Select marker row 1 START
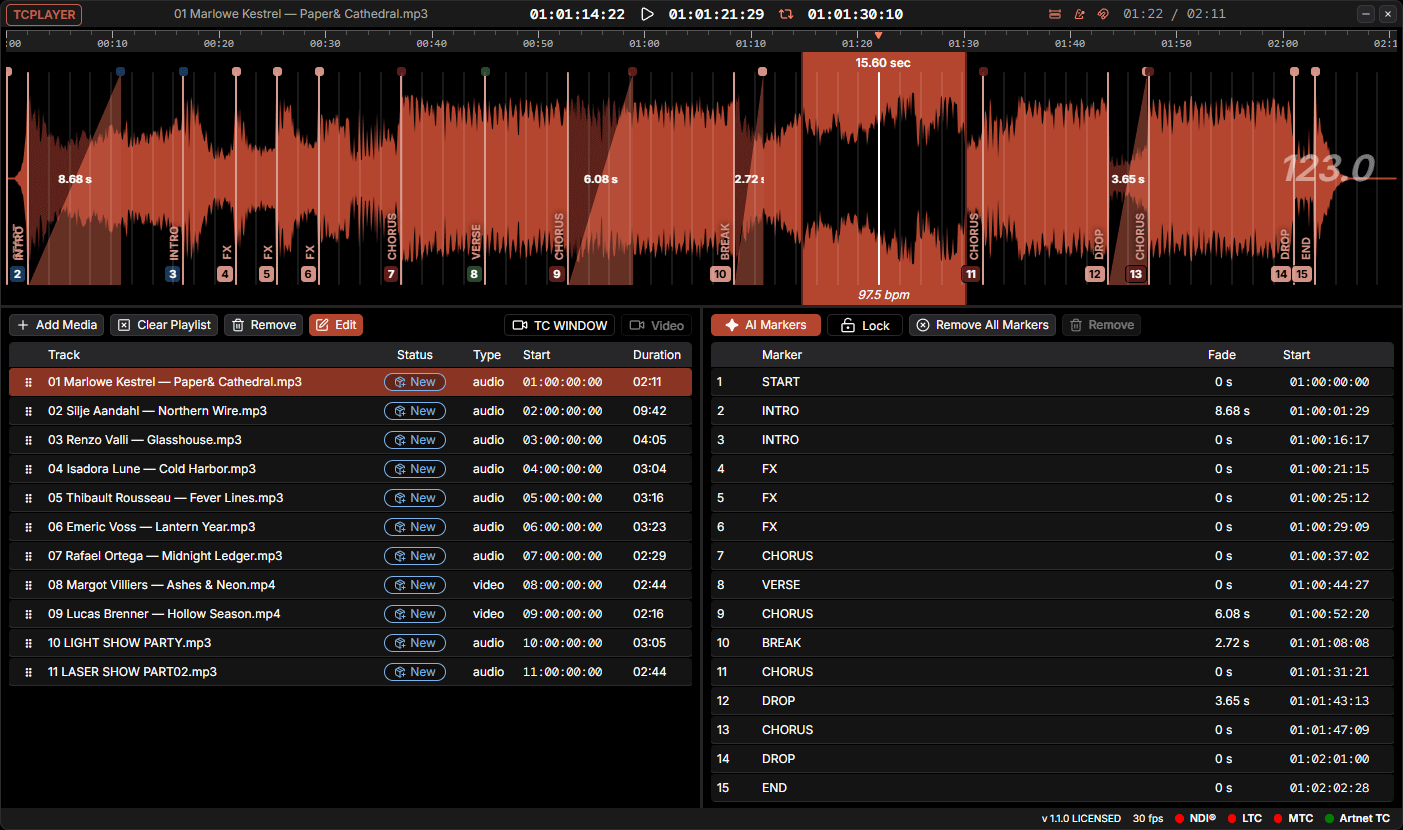The height and width of the screenshot is (830, 1403). 1052,382
